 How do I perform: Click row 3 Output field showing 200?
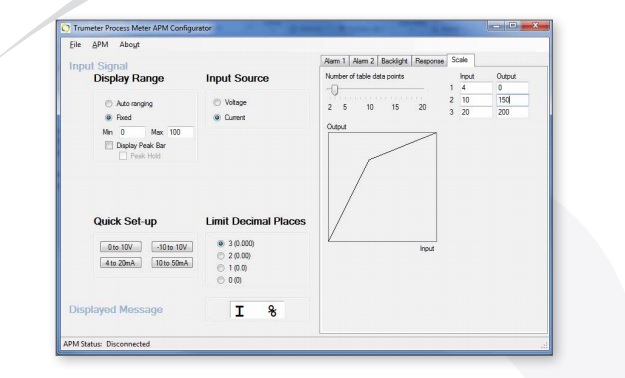(x=512, y=112)
